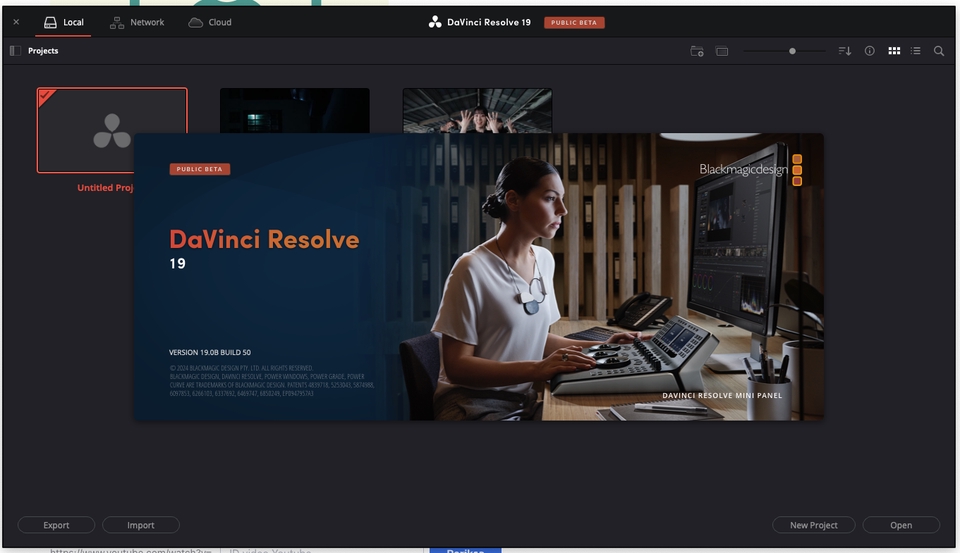Click the "DaVinci Resolve" splash title text
Viewport: 960px width, 553px height.
click(264, 239)
